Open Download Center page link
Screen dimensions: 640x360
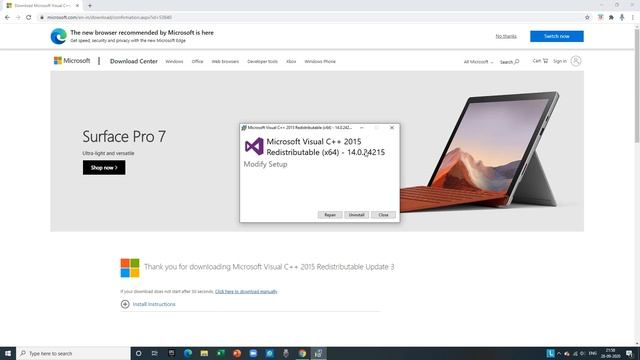pyautogui.click(x=133, y=61)
